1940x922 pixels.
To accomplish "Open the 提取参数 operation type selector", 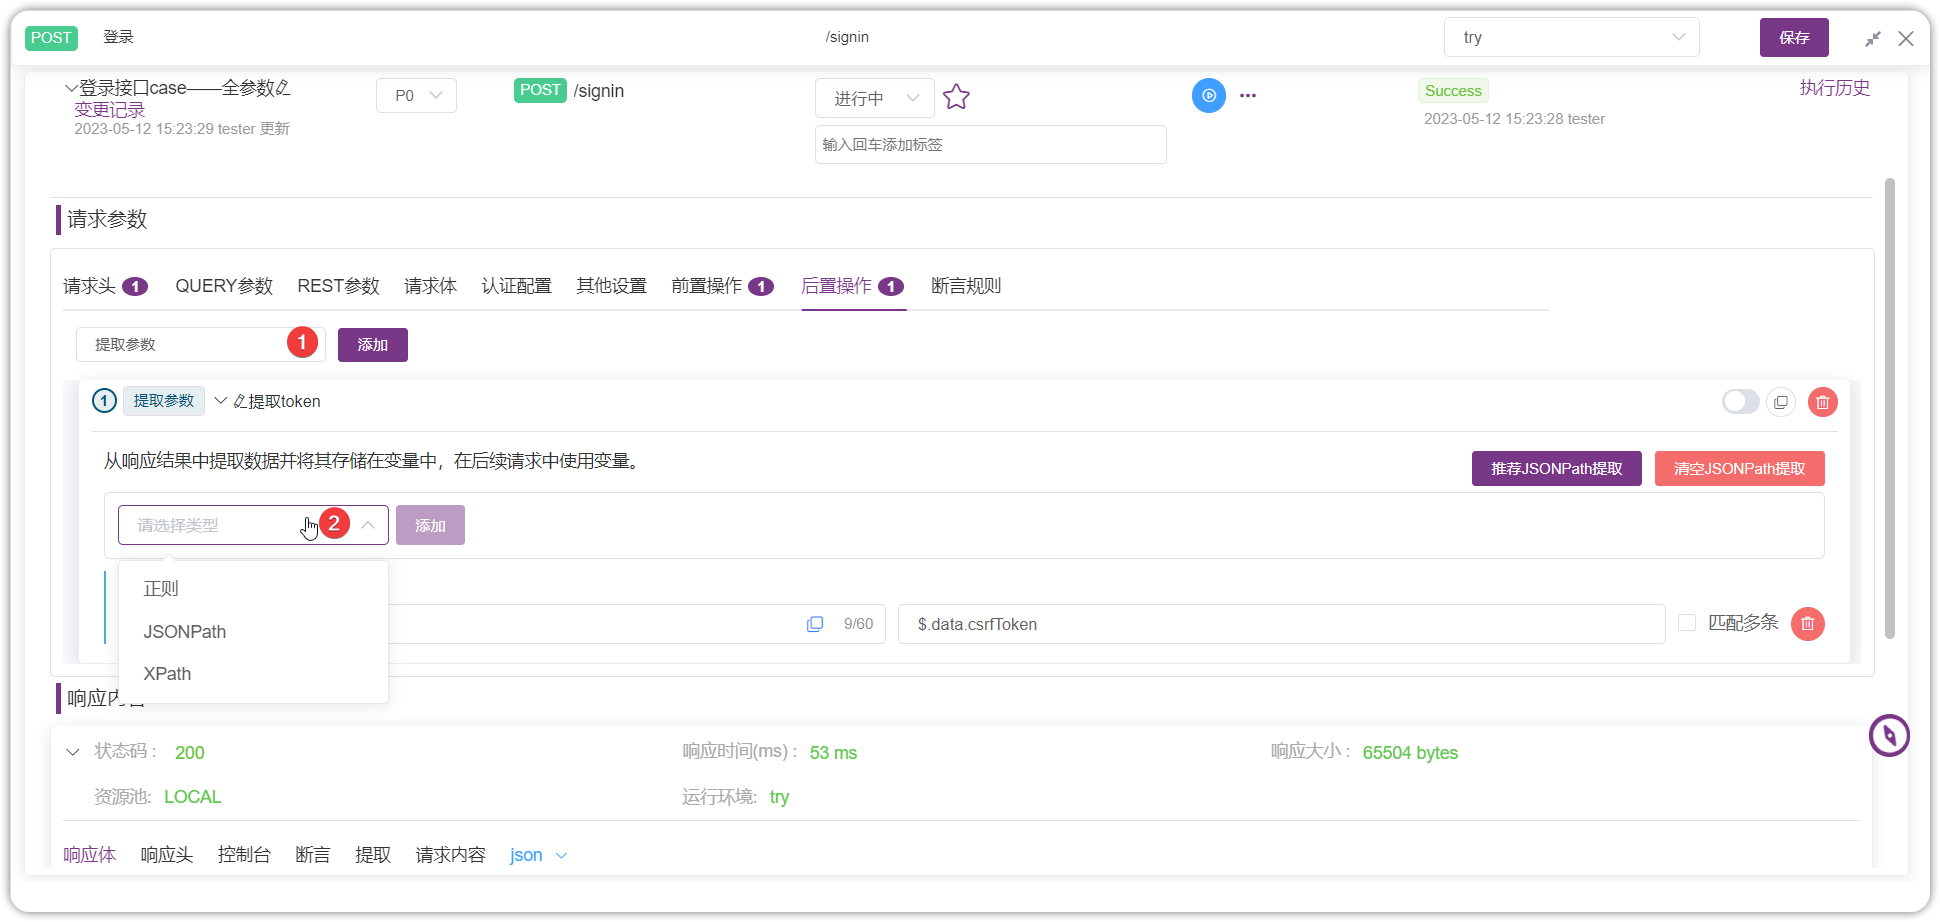I will tap(200, 345).
